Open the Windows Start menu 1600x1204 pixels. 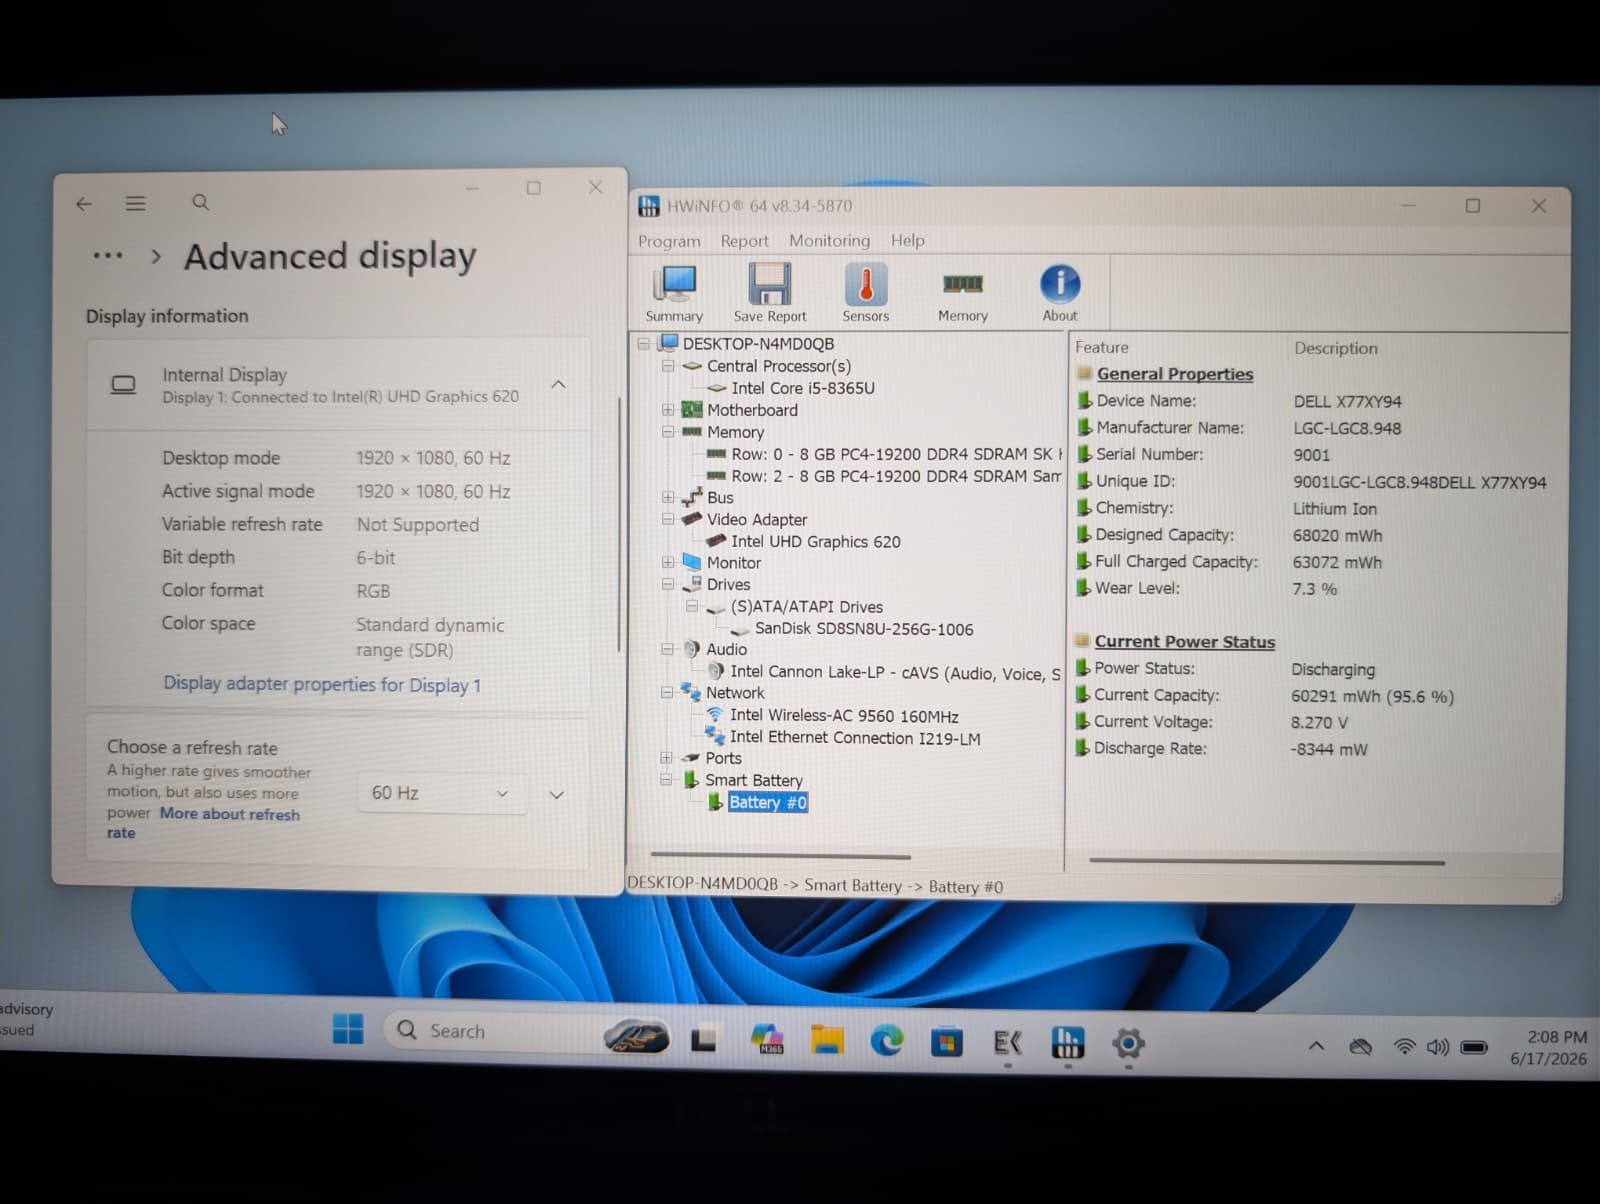click(348, 1029)
